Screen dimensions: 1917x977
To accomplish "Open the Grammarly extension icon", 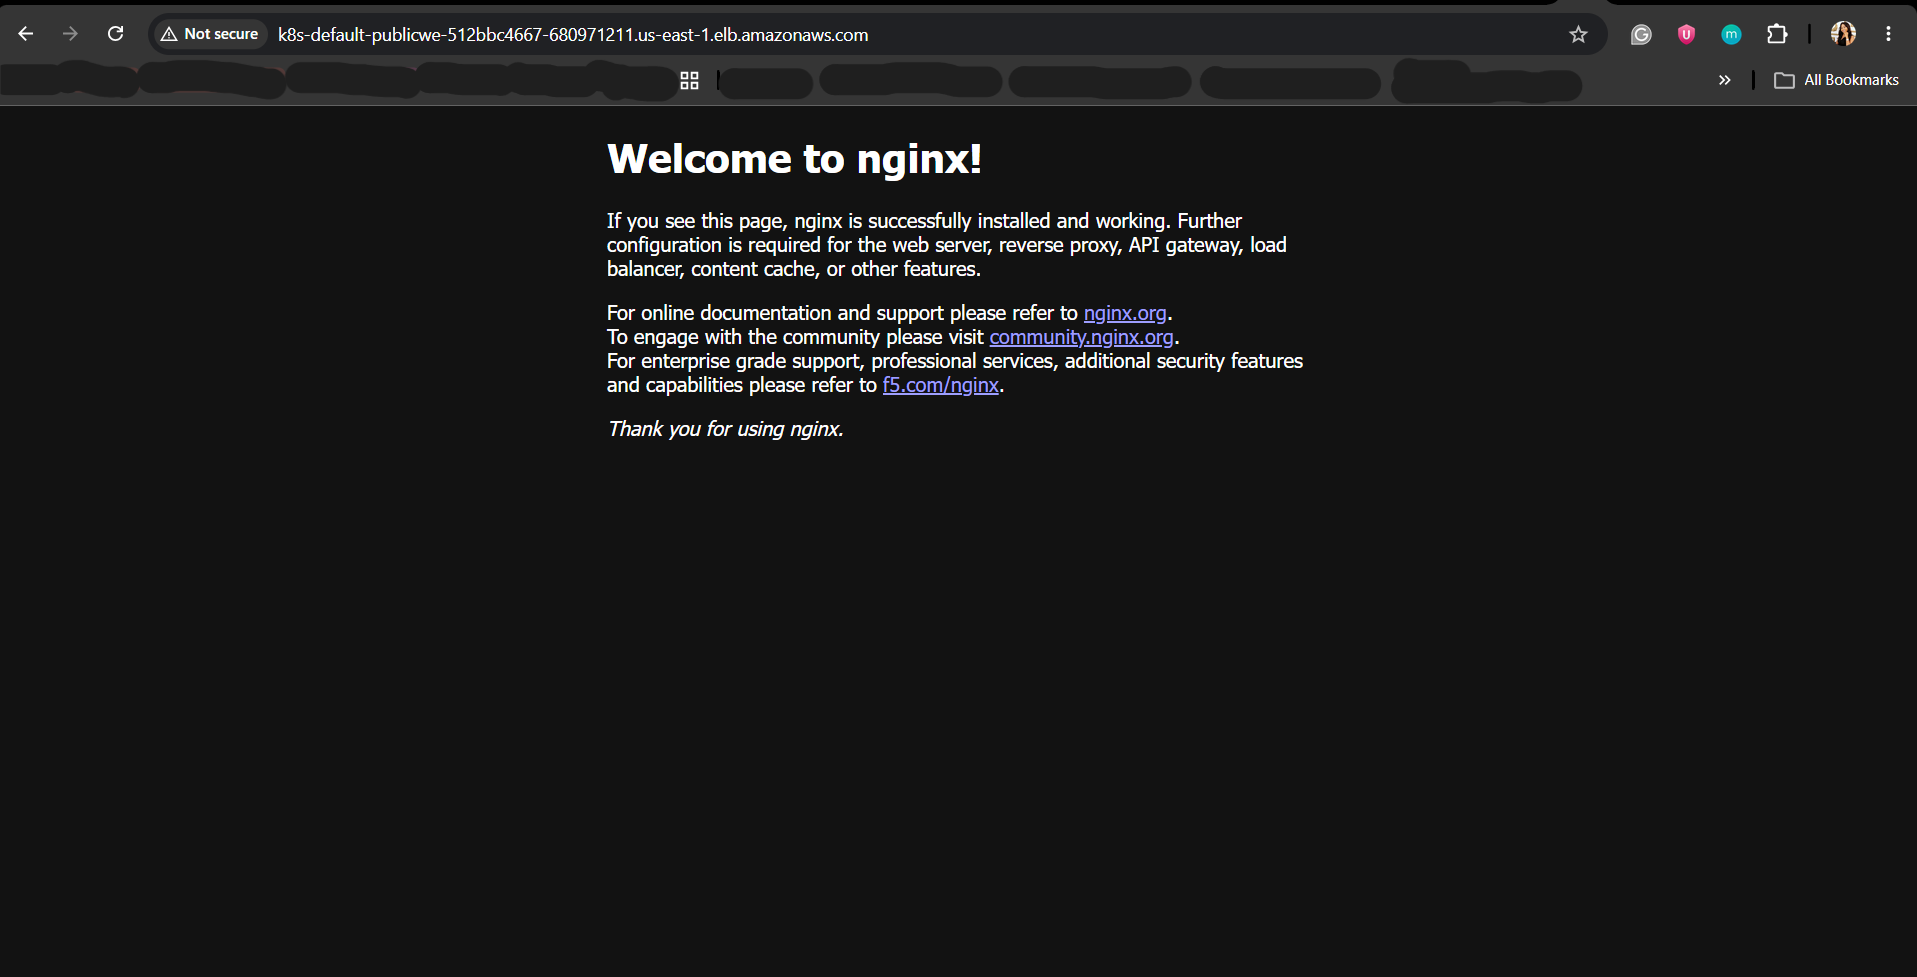I will click(x=1641, y=35).
